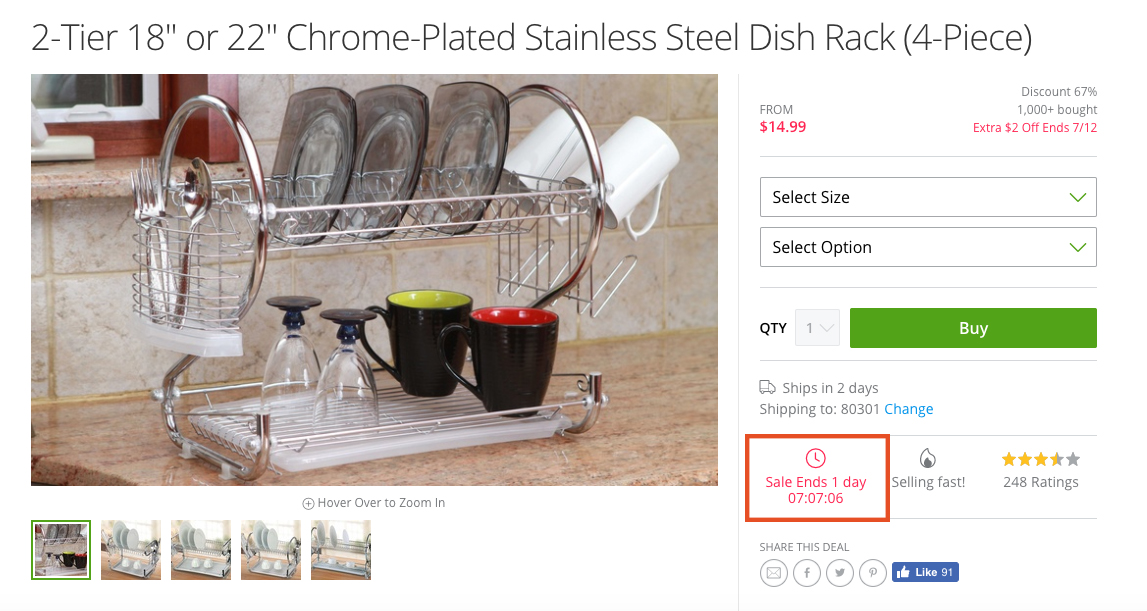
Task: Share the deal on Facebook
Action: click(806, 573)
